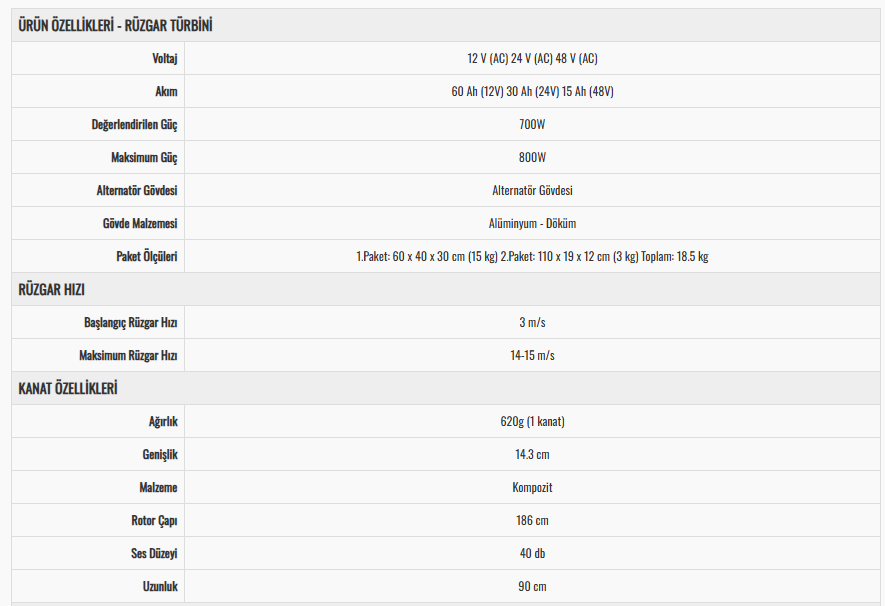Select the Maksimum Güç label
The height and width of the screenshot is (606, 885).
tap(144, 157)
